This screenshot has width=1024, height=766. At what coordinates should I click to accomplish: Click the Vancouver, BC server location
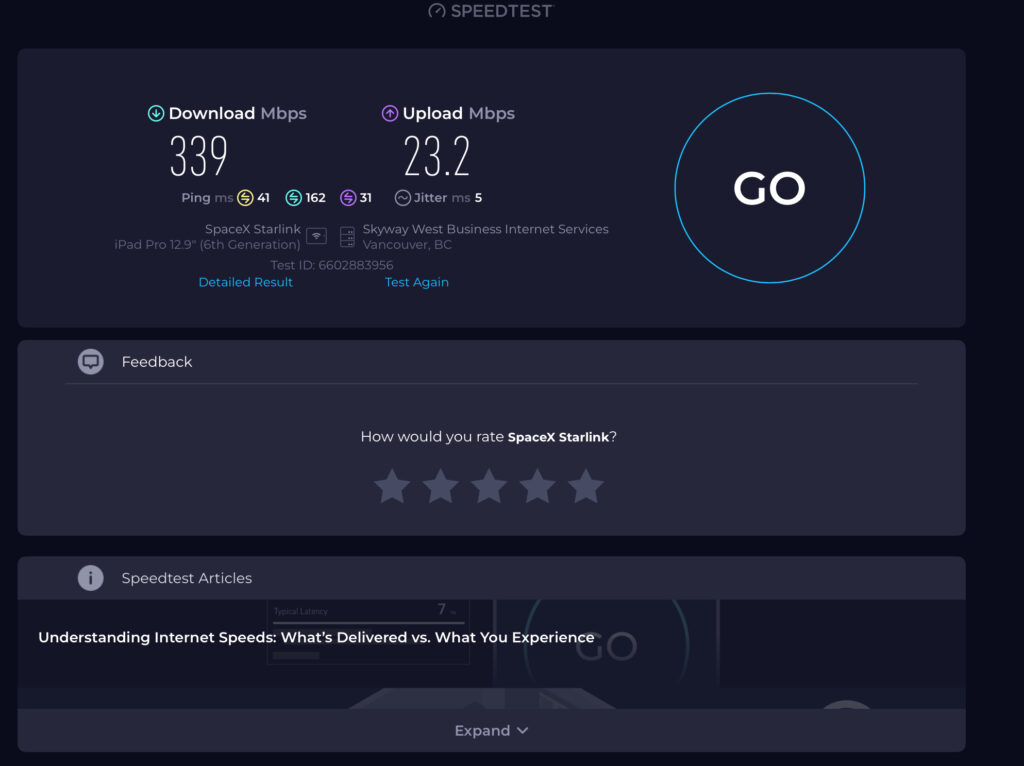click(407, 245)
